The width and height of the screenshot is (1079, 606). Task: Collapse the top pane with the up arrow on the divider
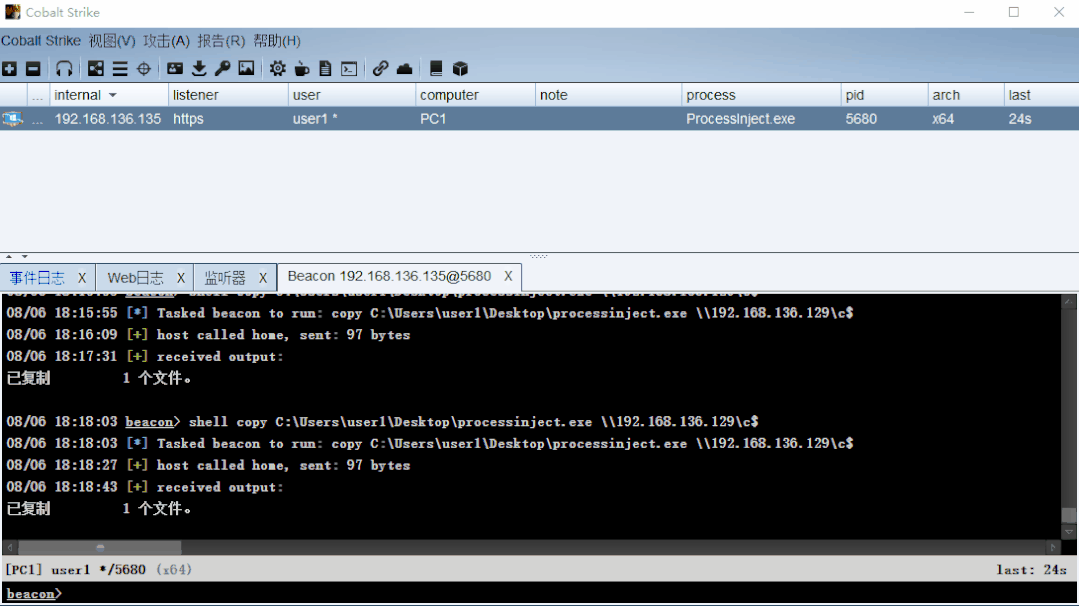tap(9, 257)
